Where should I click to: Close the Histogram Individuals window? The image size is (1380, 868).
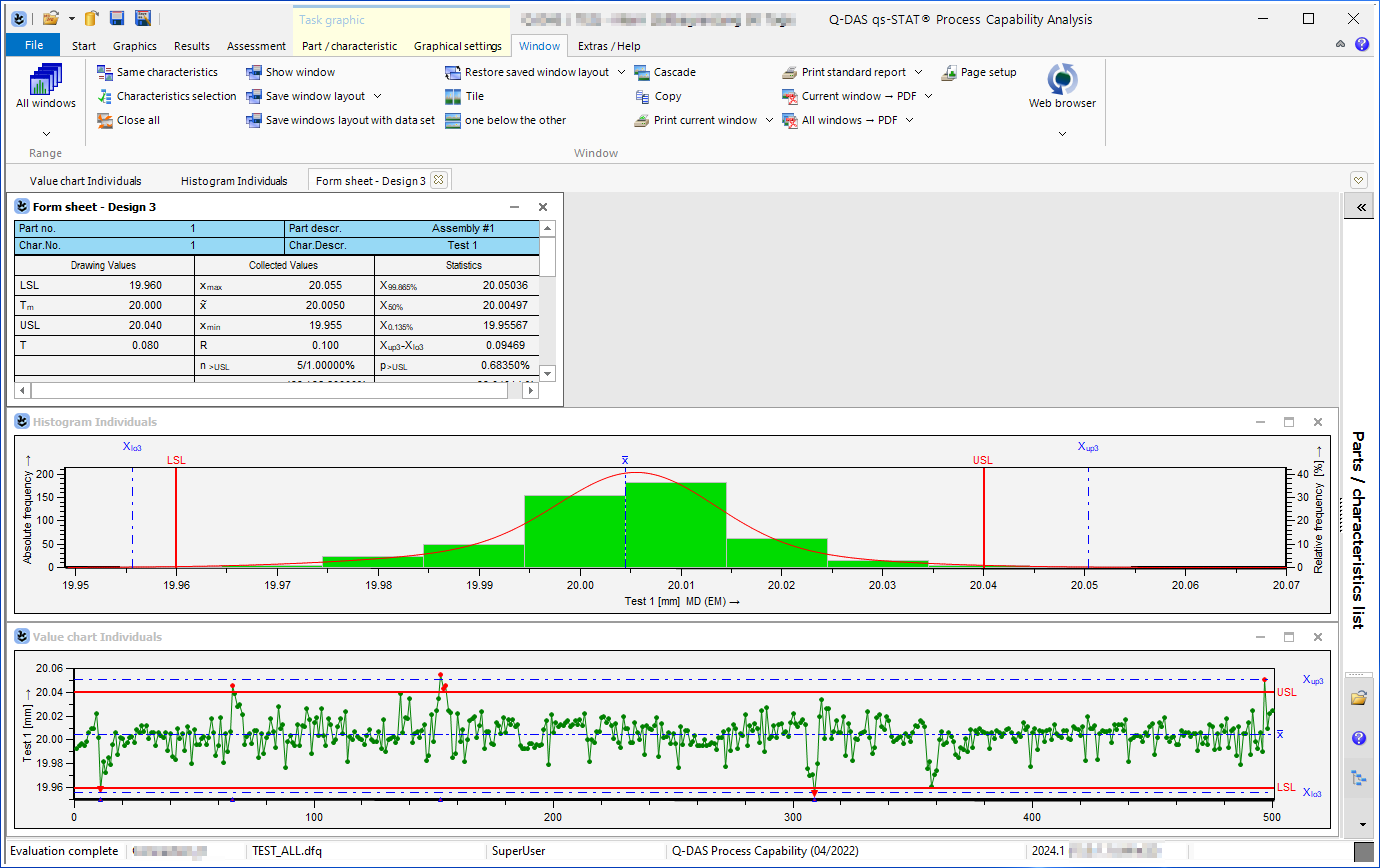pyautogui.click(x=1318, y=422)
